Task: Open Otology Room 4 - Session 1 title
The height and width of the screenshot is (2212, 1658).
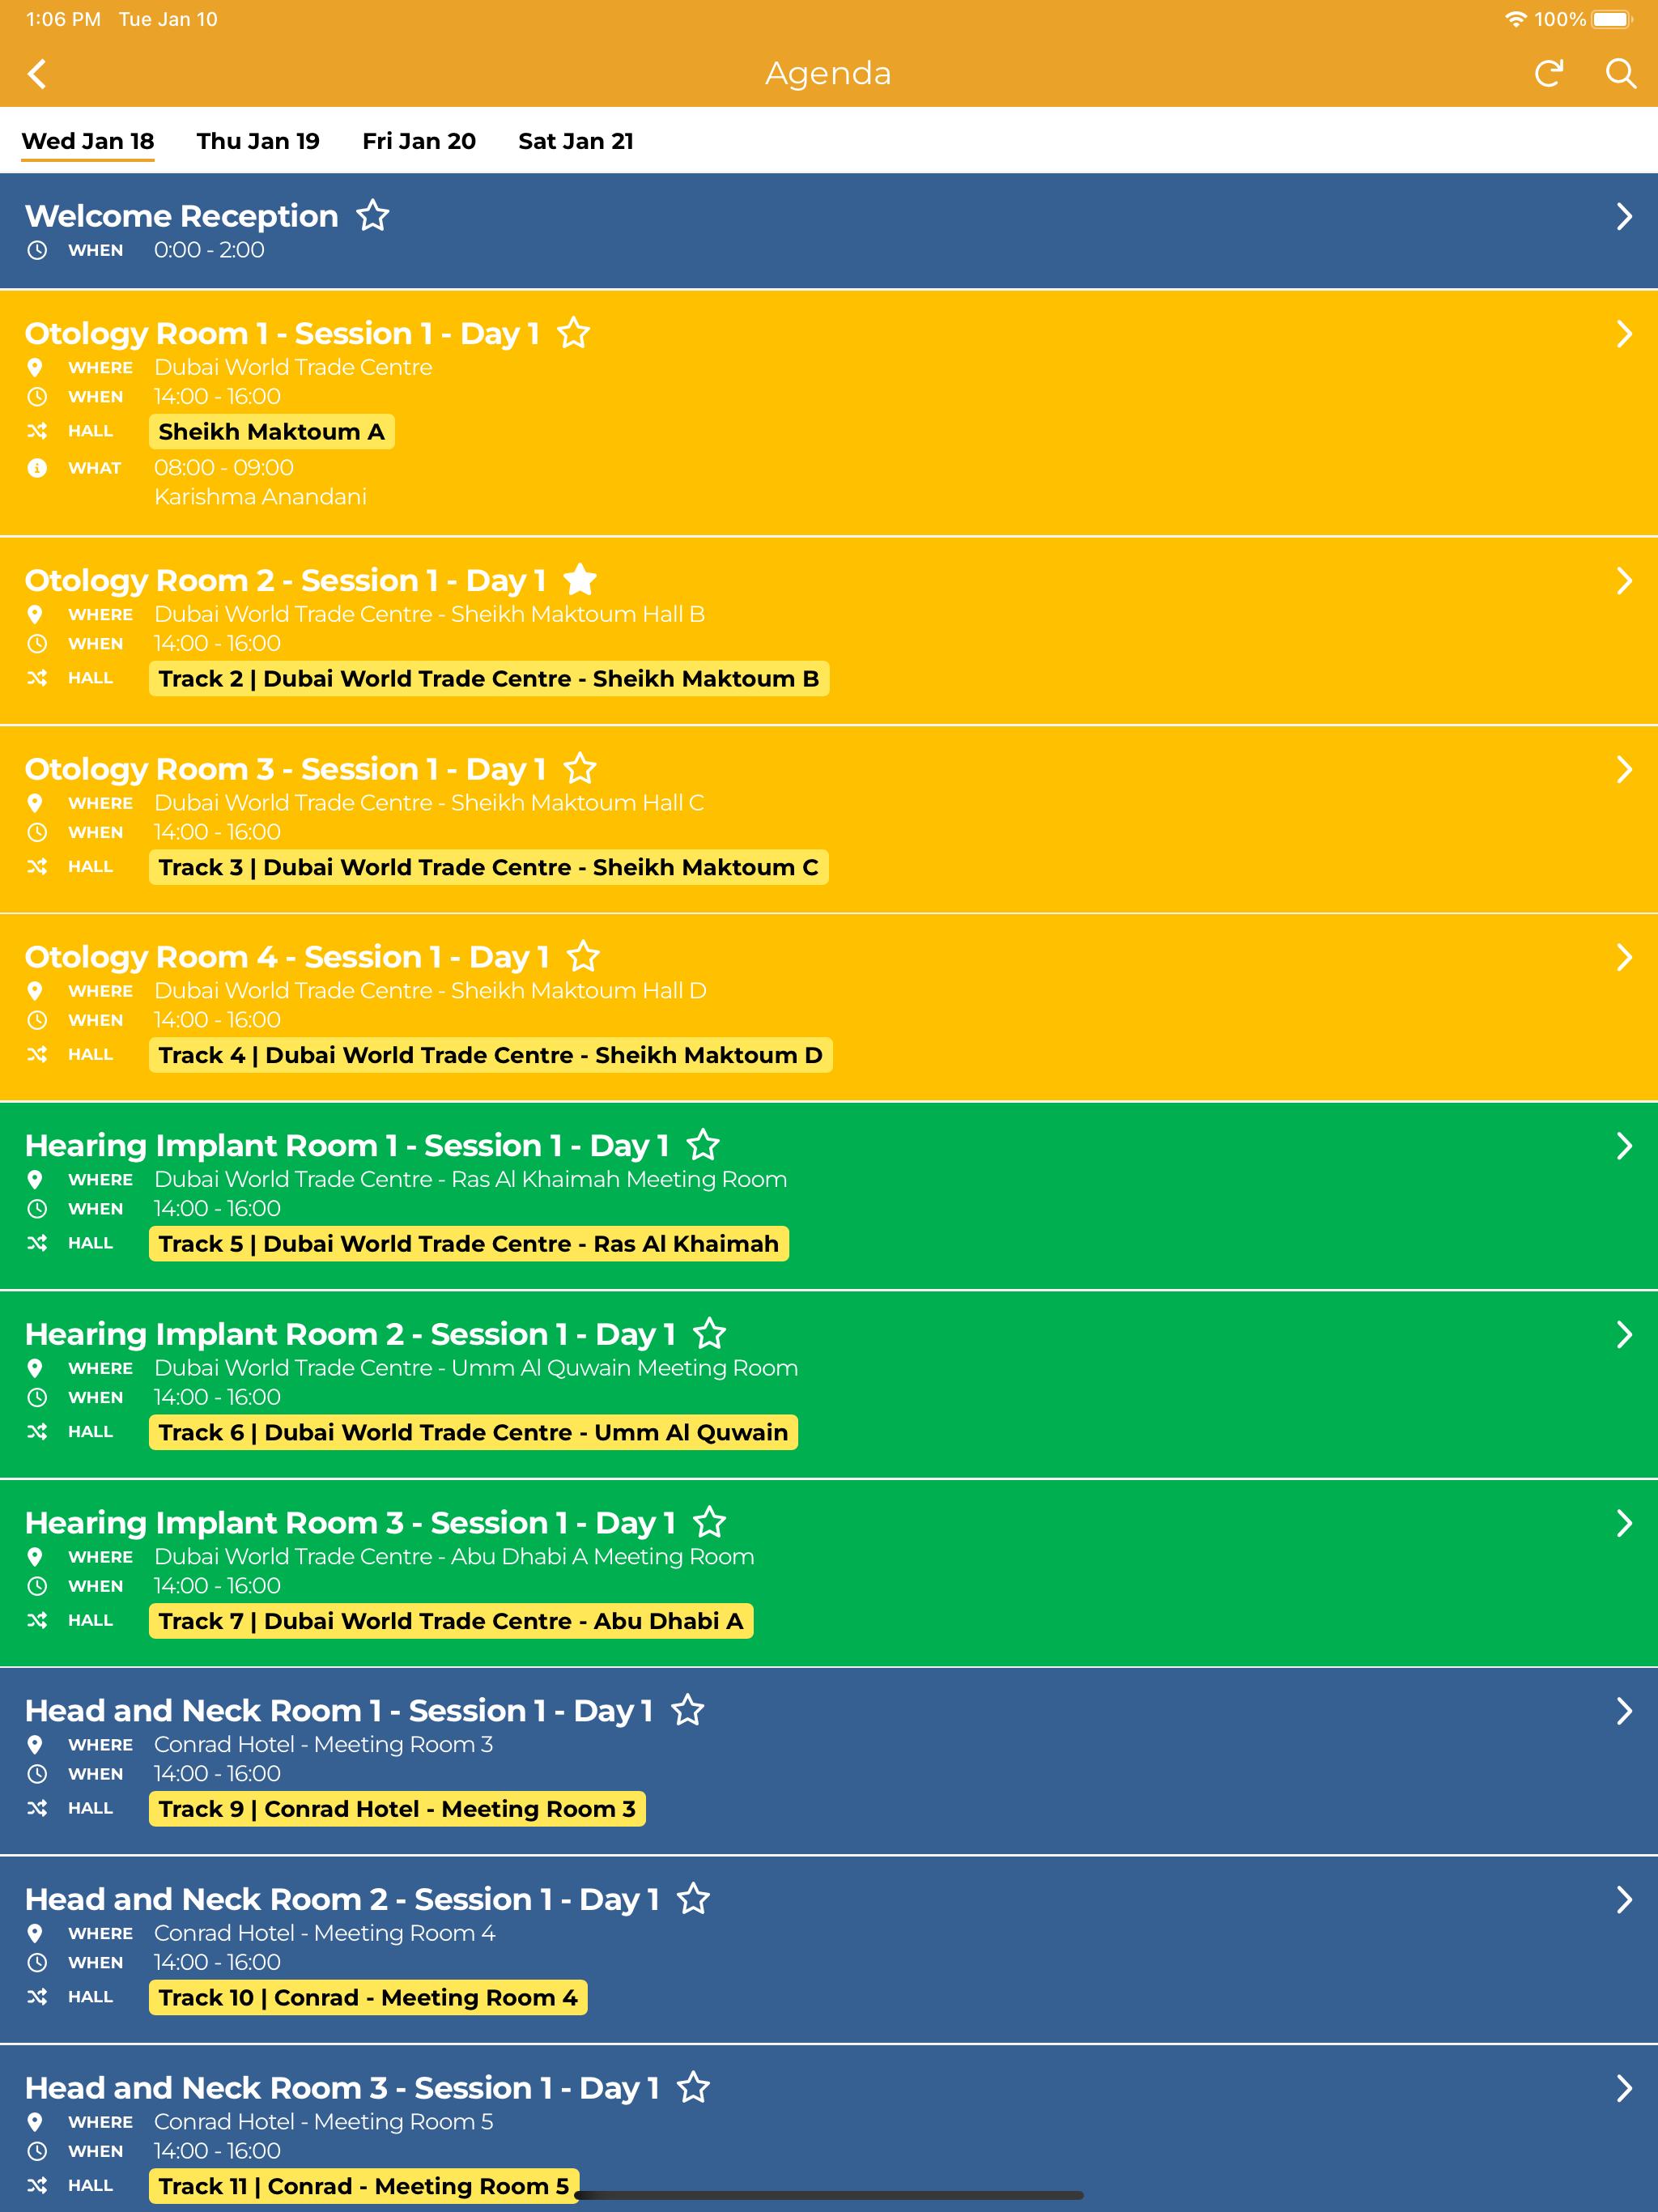Action: tap(287, 957)
